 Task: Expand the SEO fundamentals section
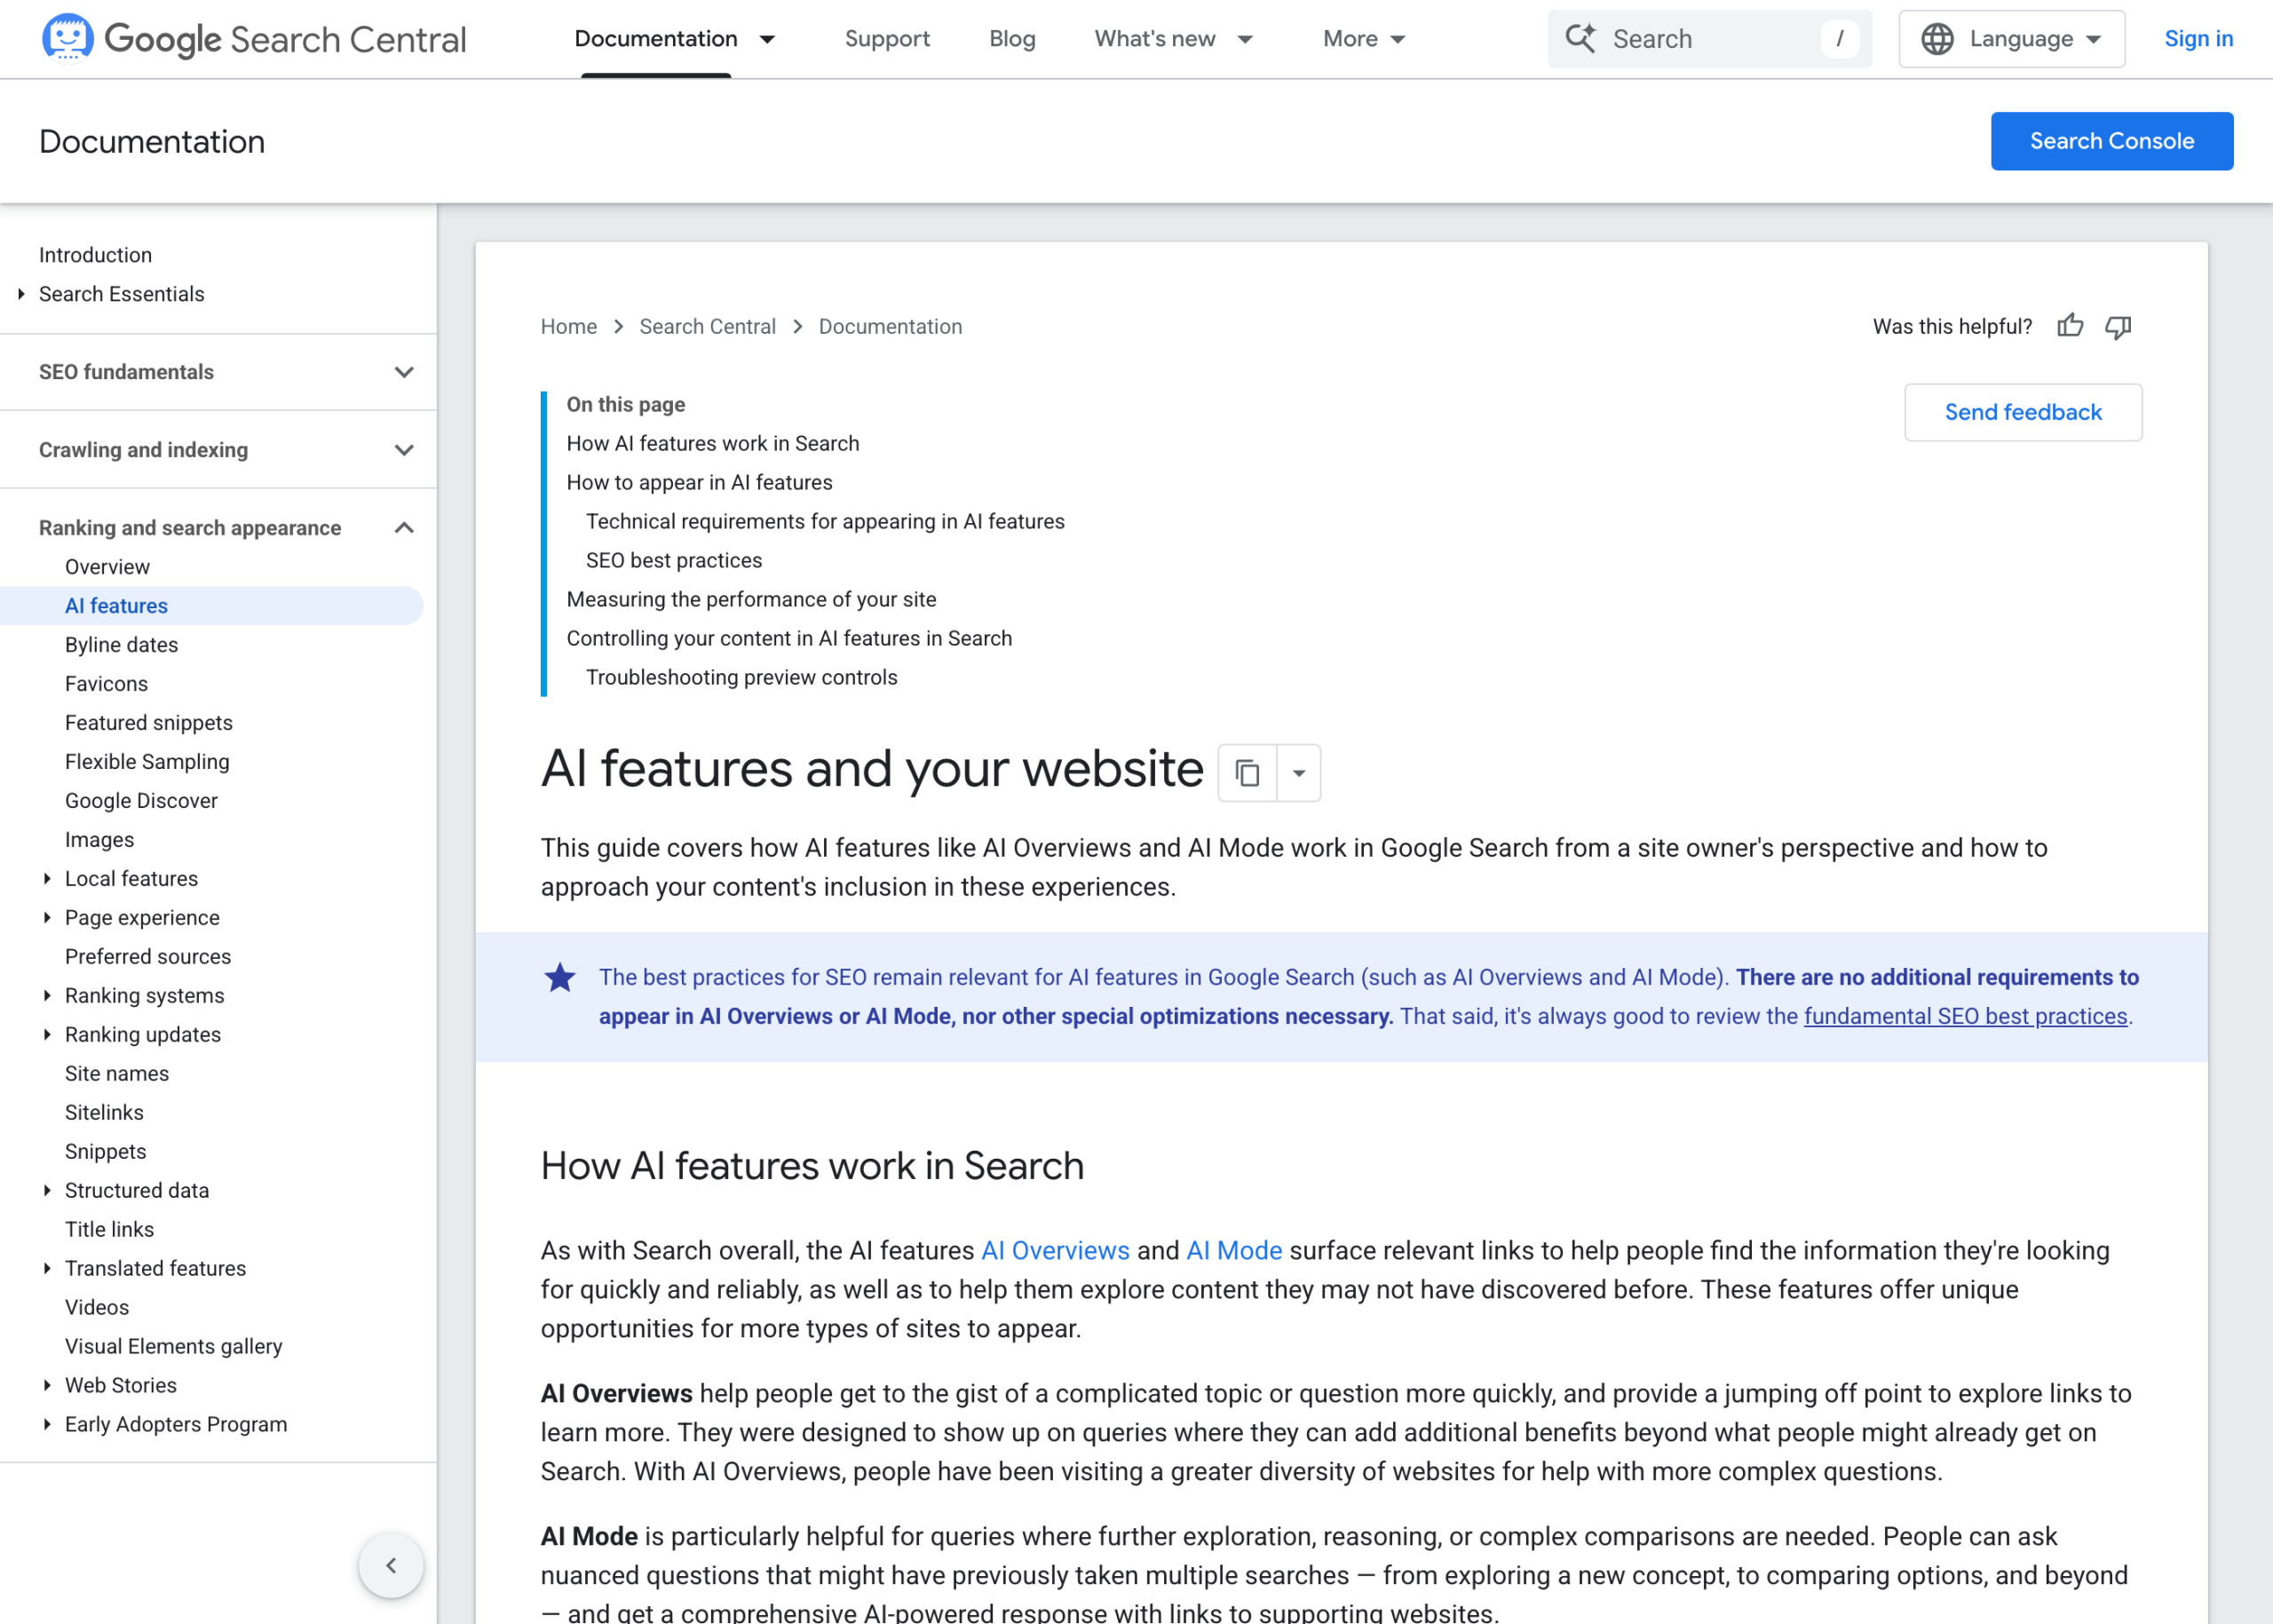point(404,372)
